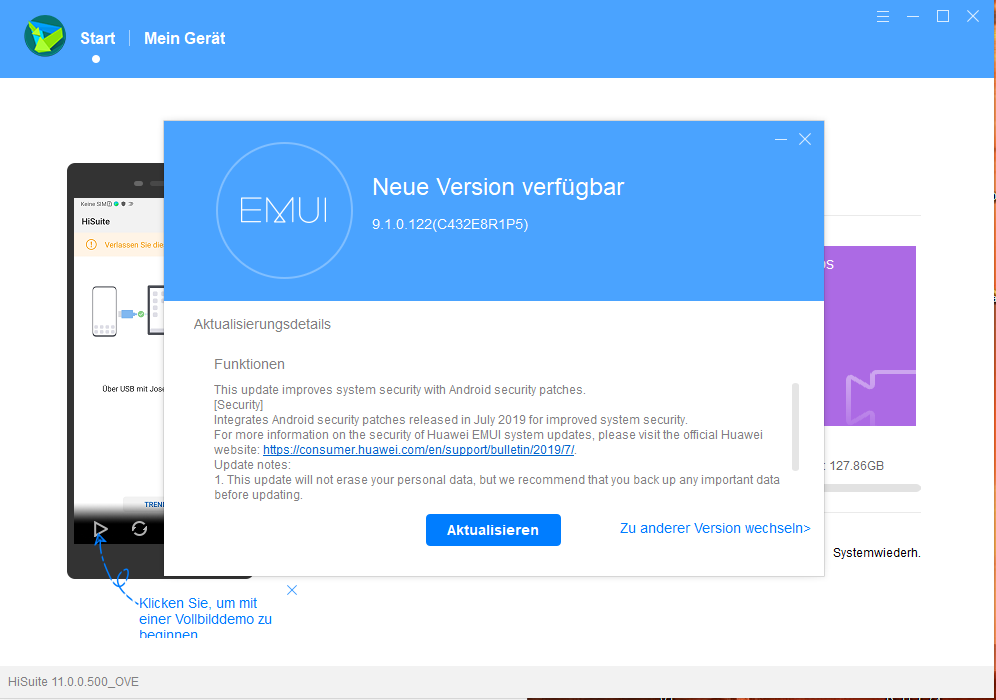Click the Systemwiederh. link
The image size is (996, 700).
[x=876, y=553]
